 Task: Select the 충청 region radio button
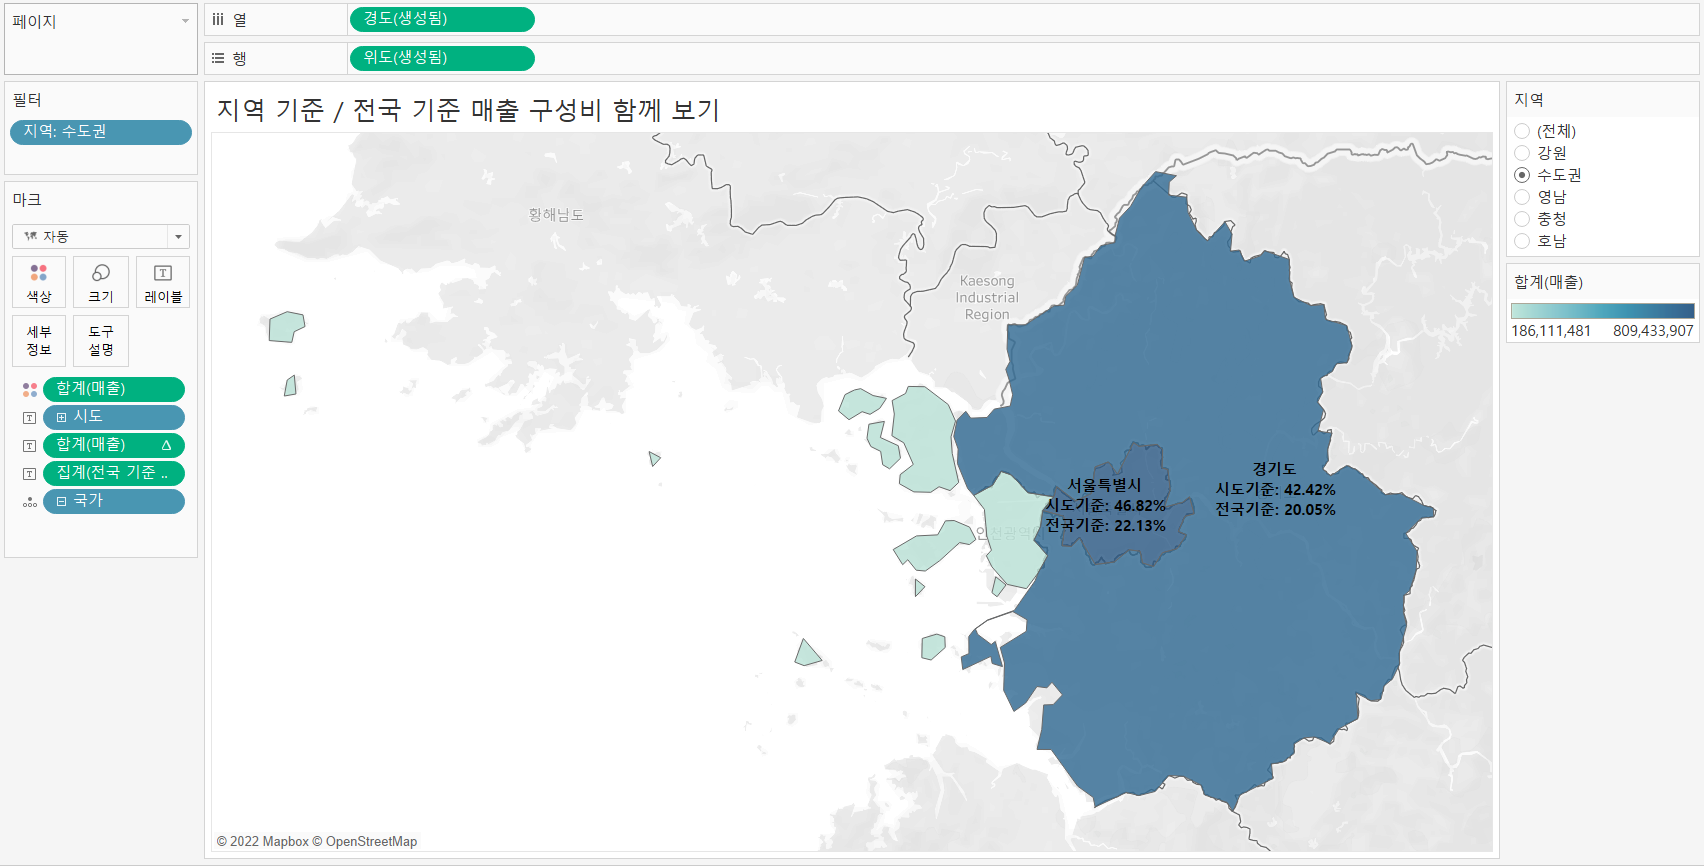point(1522,219)
